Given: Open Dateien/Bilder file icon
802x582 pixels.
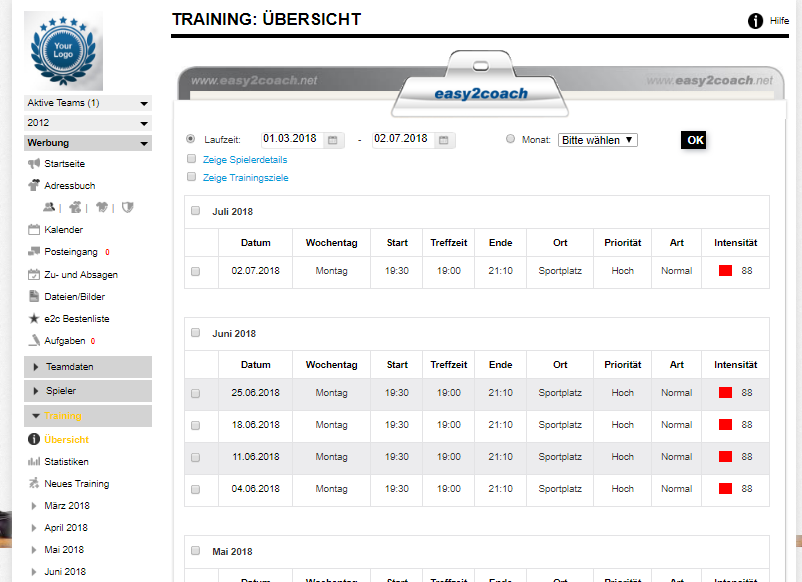Looking at the screenshot, I should click(34, 297).
